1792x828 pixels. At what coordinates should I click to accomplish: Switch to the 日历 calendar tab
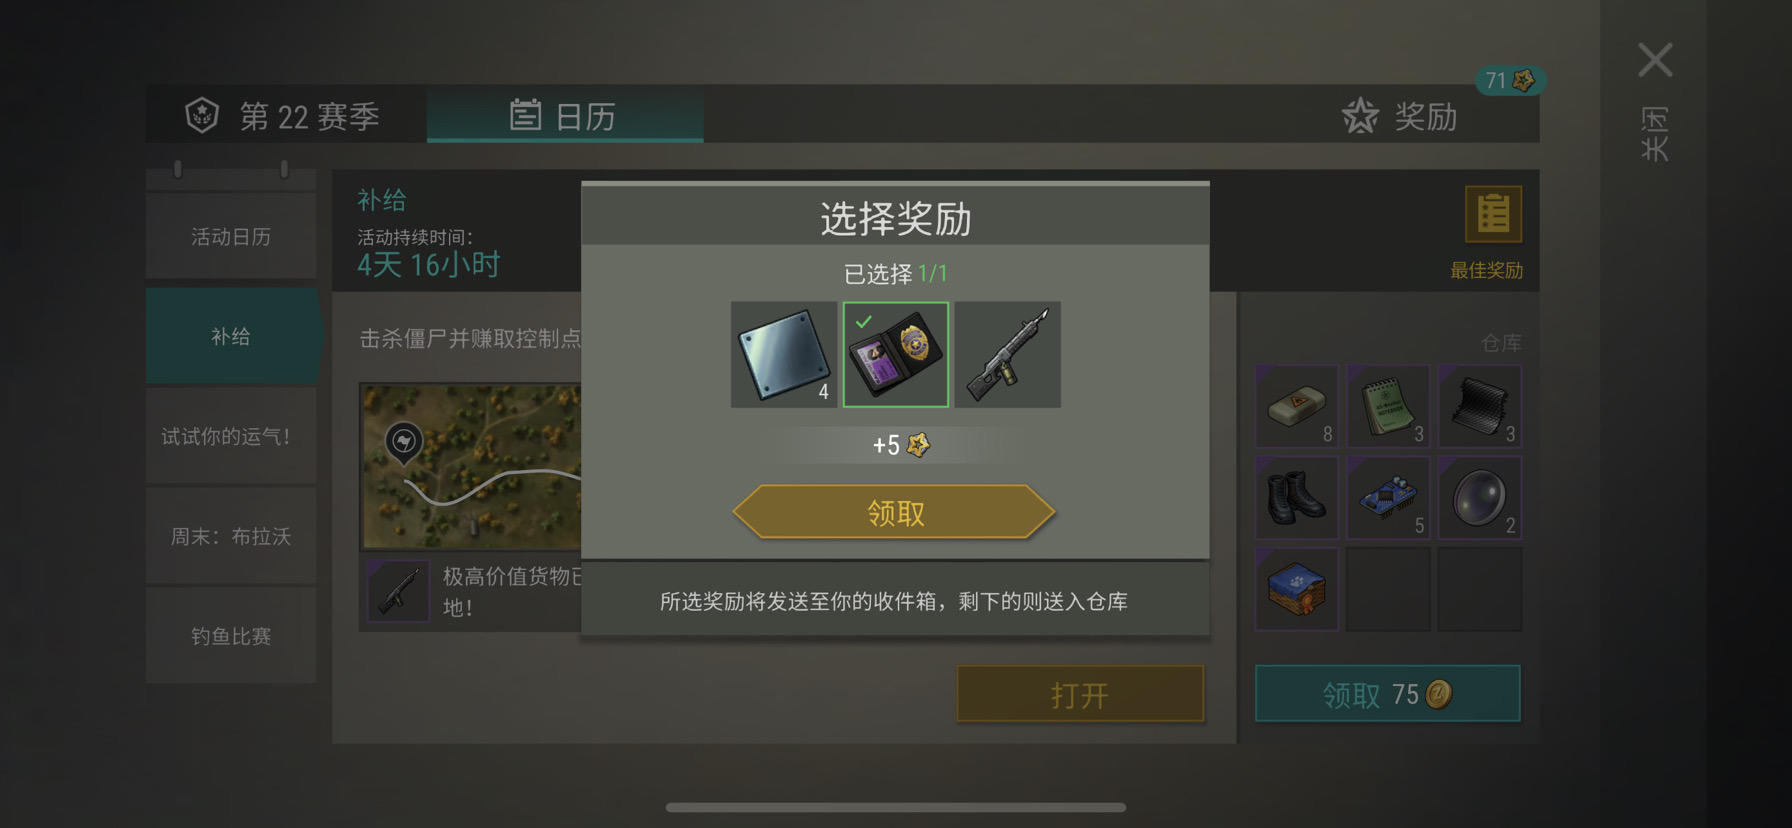click(565, 116)
